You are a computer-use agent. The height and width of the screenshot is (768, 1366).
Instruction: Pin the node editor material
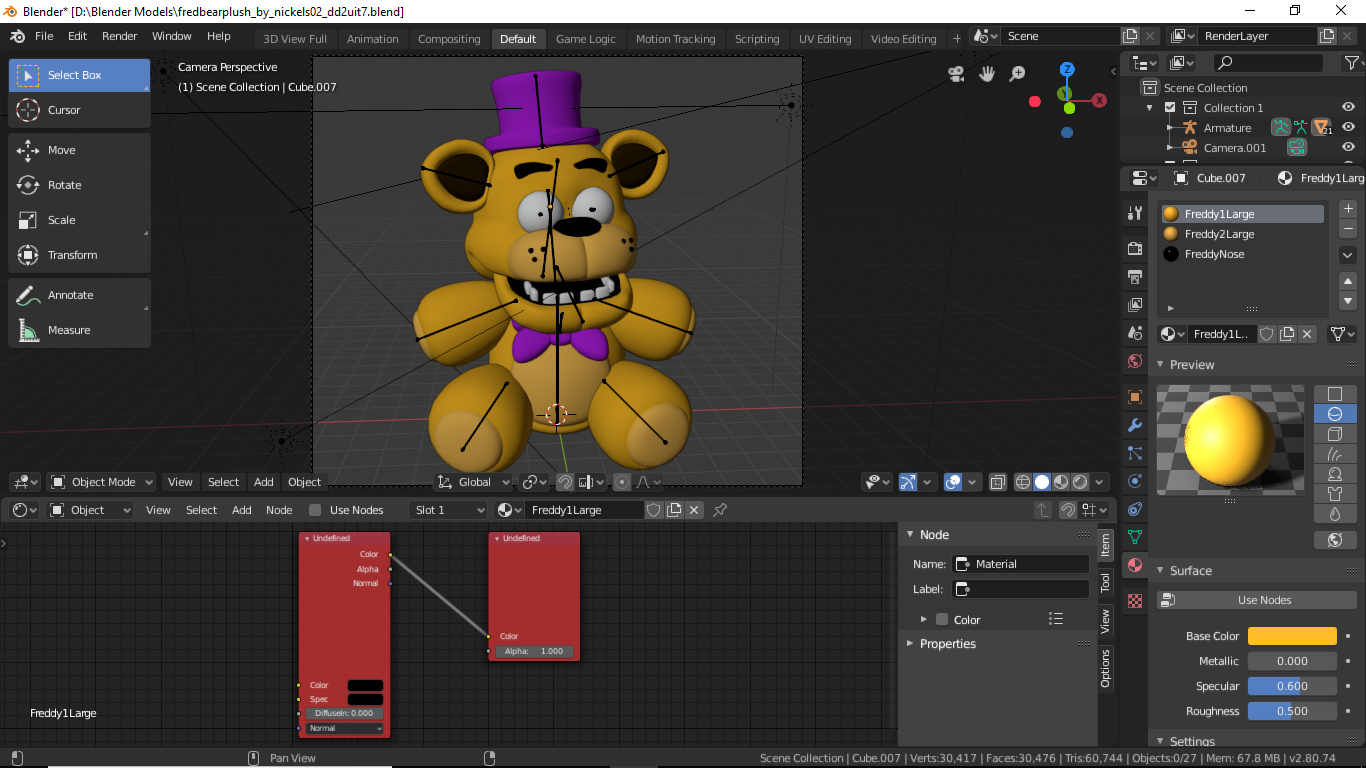(x=719, y=510)
